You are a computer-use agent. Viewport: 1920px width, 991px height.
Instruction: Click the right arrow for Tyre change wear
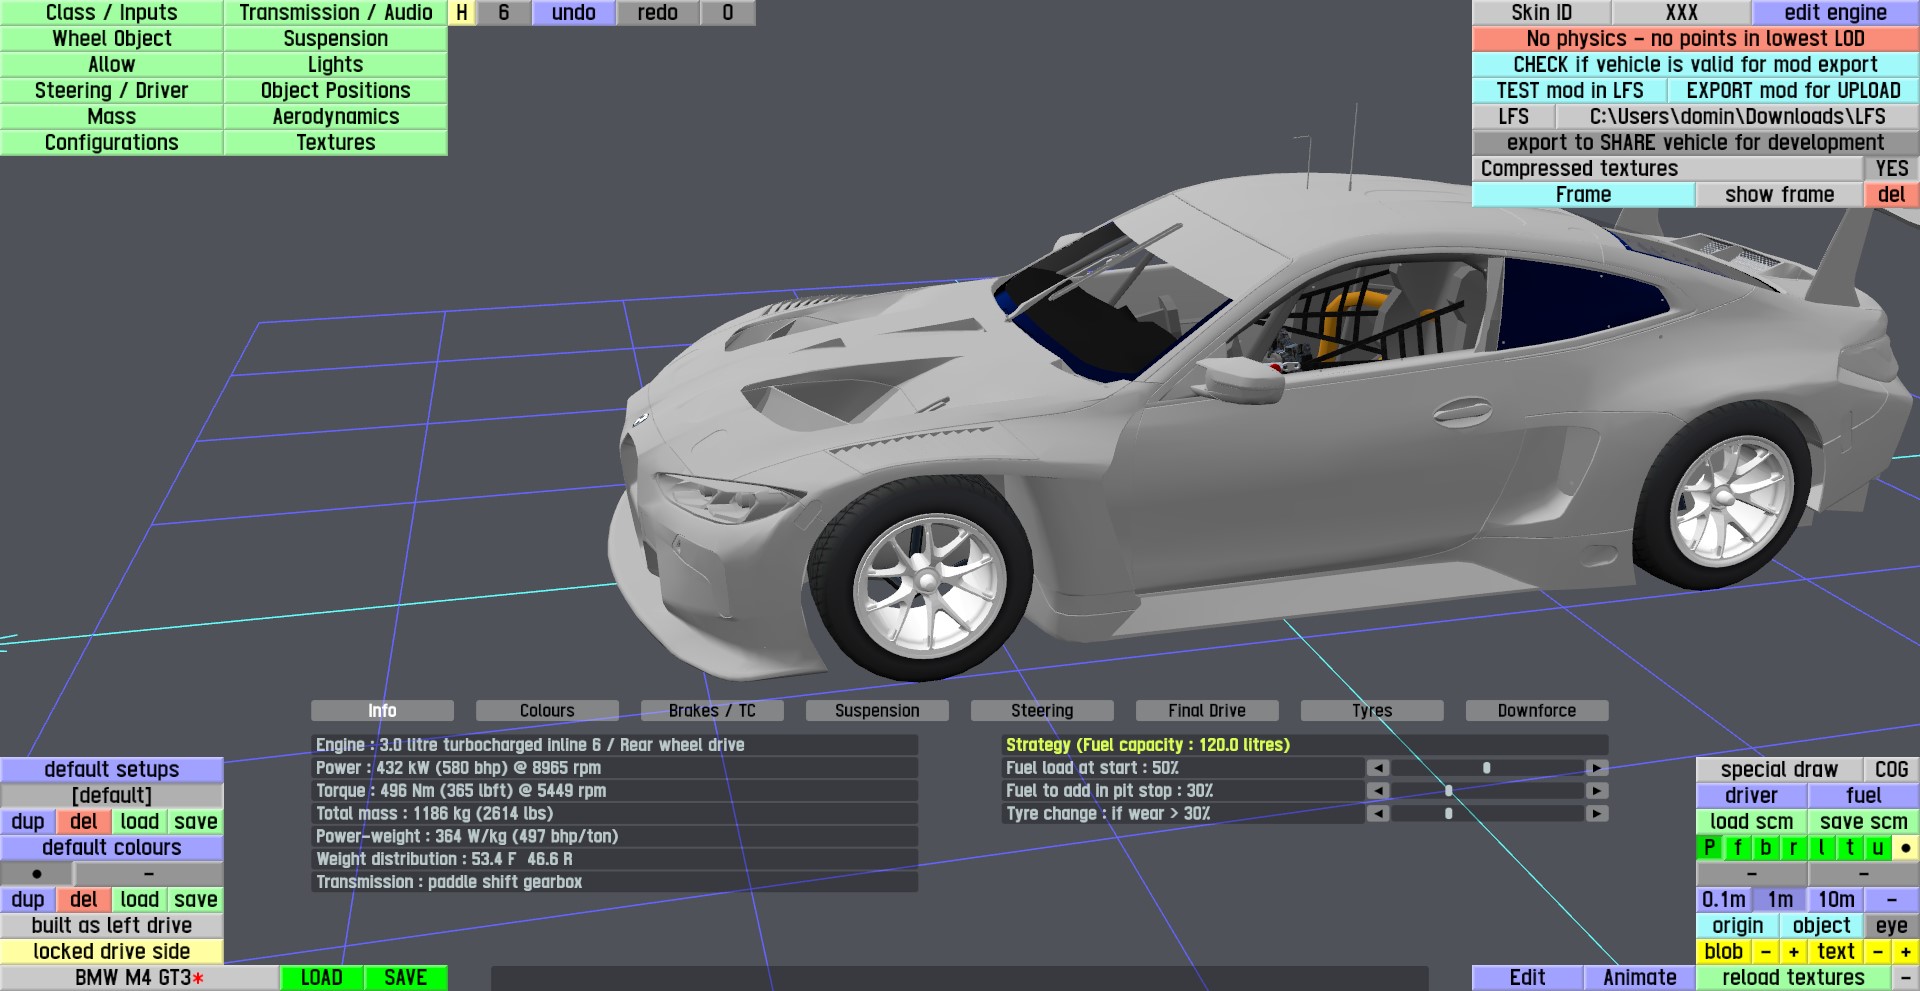point(1597,814)
